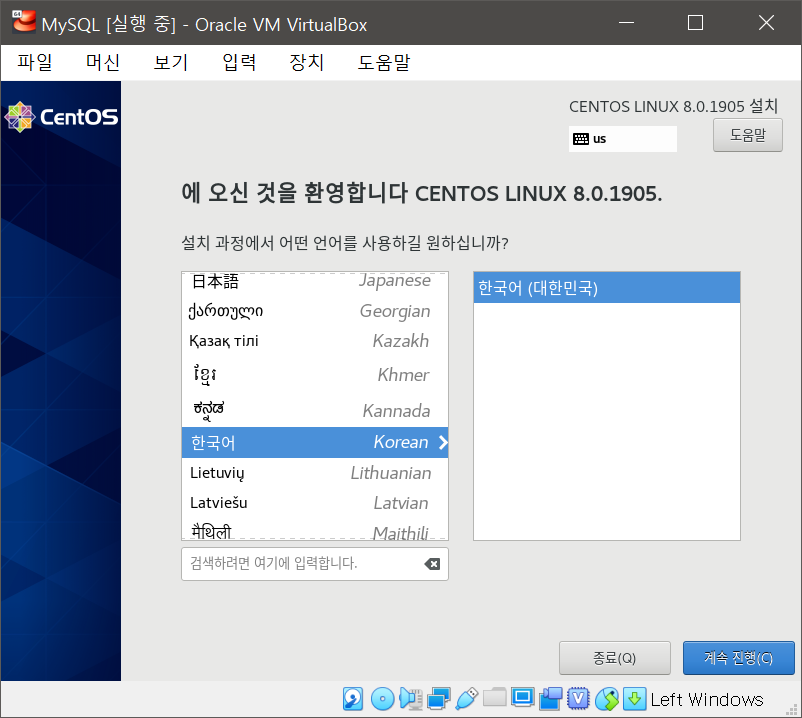Click the 계속 진행(C) continue button
802x718 pixels.
coord(738,658)
